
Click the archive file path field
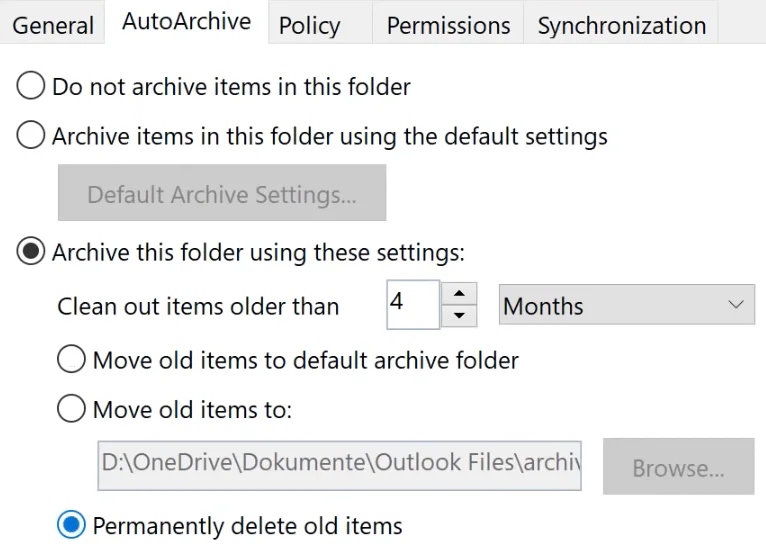(x=340, y=466)
